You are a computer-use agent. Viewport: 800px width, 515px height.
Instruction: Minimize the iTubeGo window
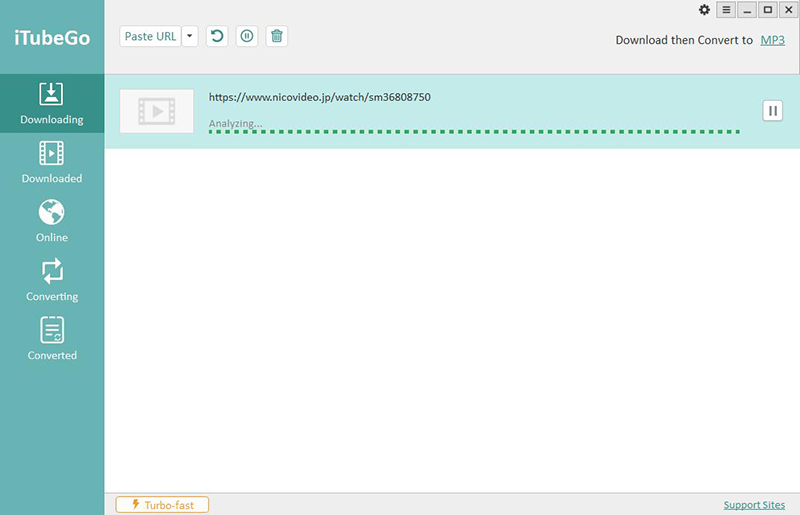point(747,10)
